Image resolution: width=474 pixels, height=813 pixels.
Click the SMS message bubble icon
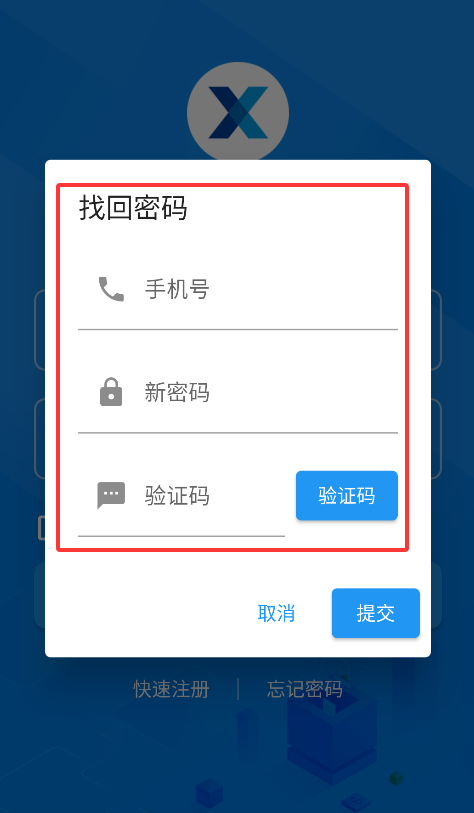point(111,495)
